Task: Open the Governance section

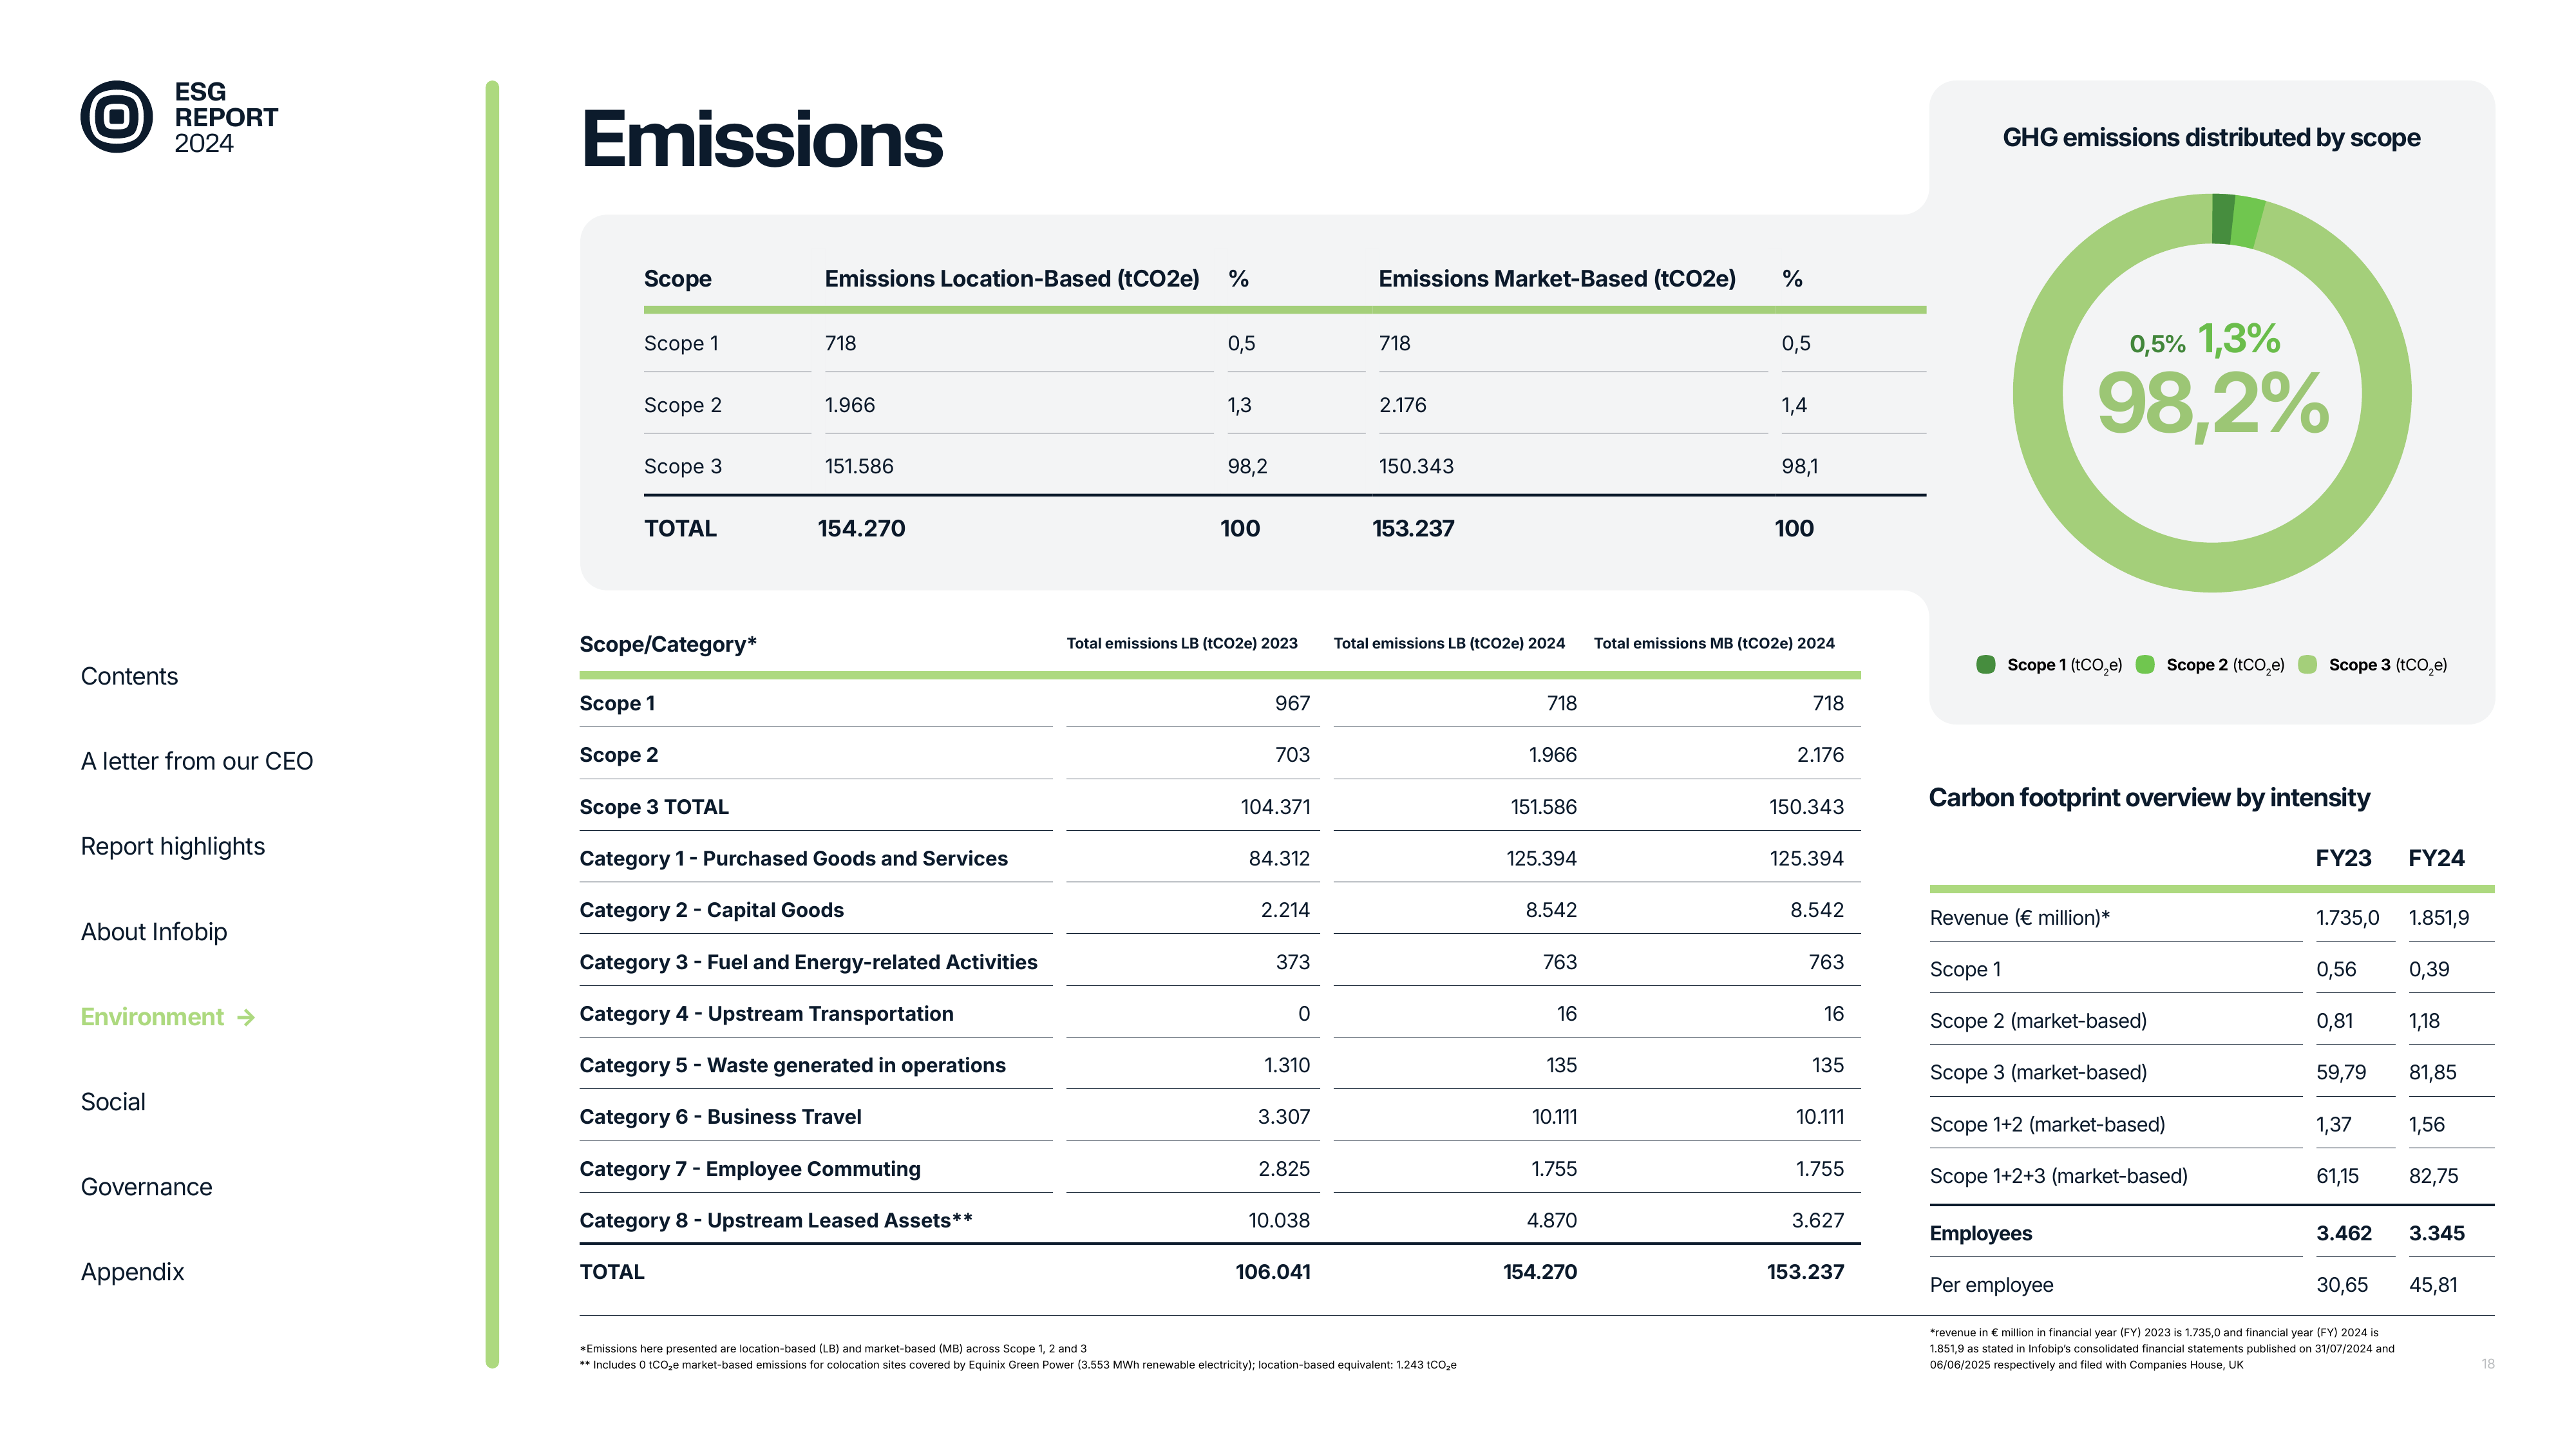Action: (x=146, y=1186)
